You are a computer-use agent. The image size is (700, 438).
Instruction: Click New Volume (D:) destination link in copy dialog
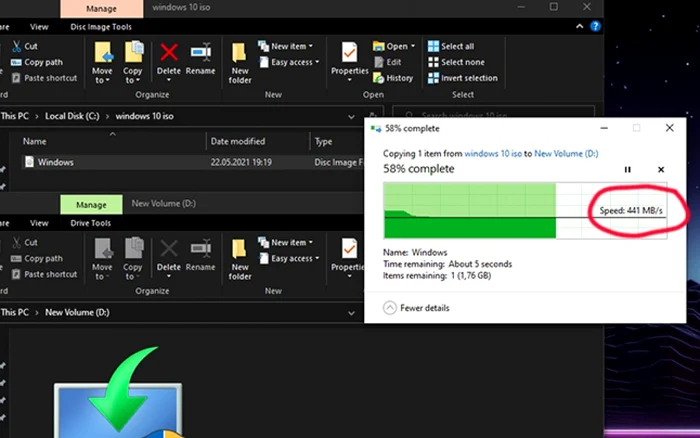click(566, 154)
